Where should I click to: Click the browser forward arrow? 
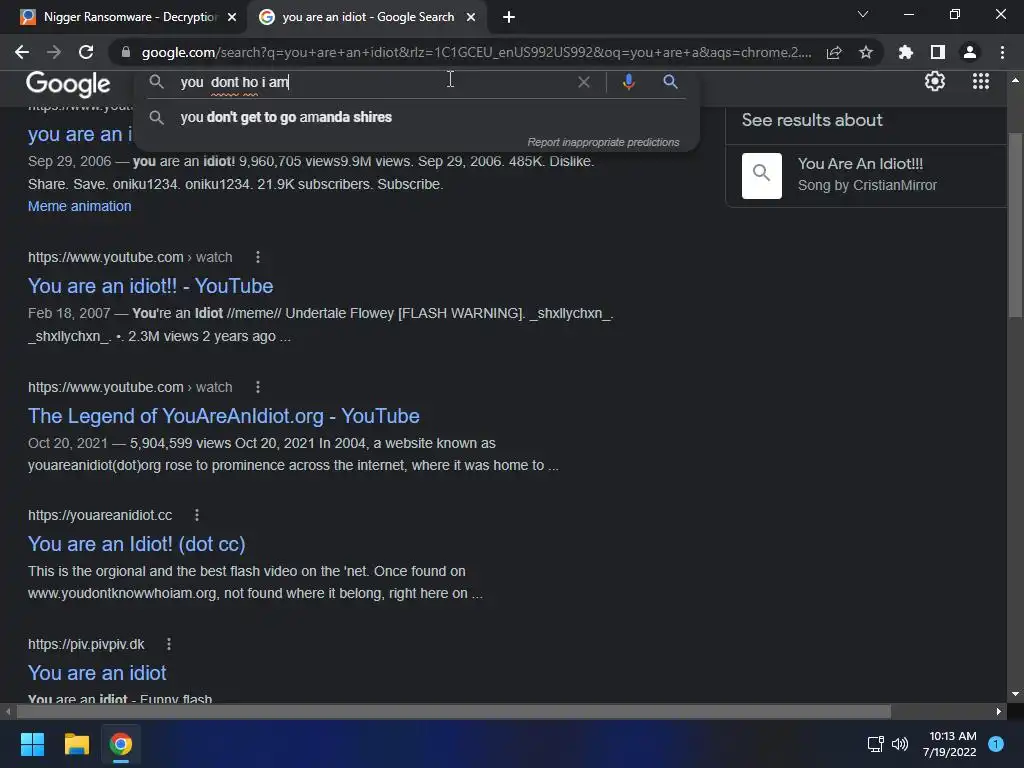(54, 52)
